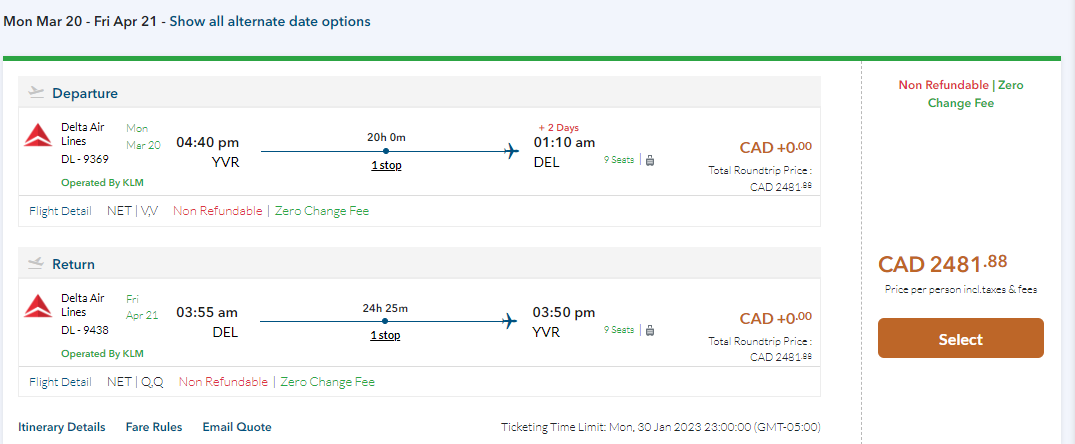
Task: Open Flight Detail for return flight
Action: coord(60,381)
